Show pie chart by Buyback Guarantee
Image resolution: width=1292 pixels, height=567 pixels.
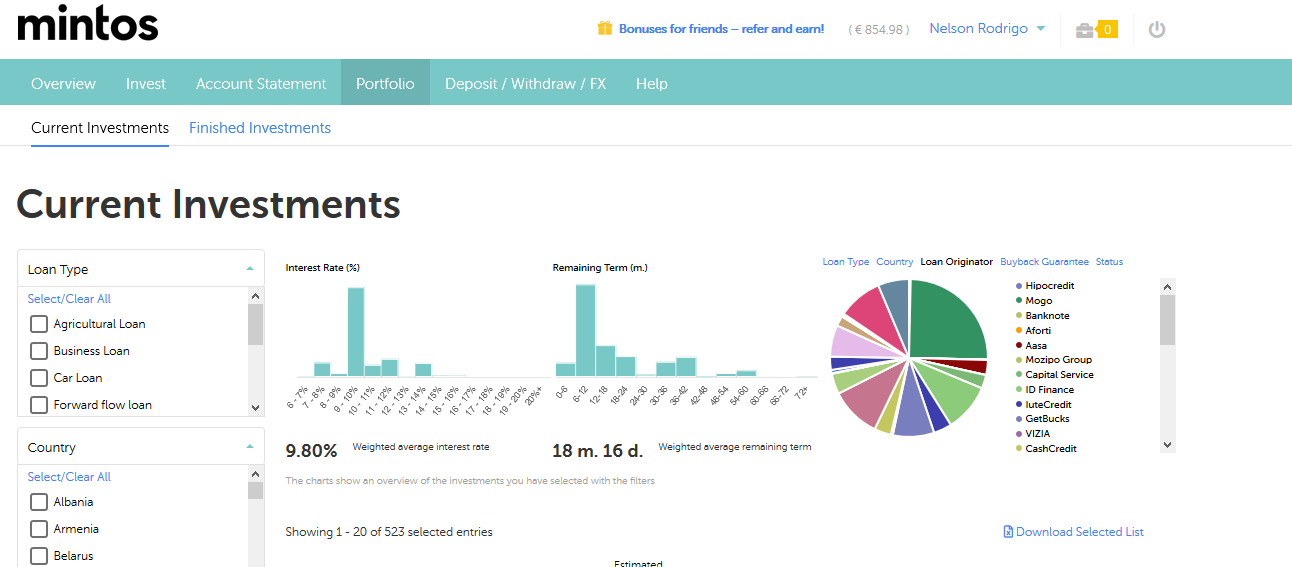[x=1044, y=262]
